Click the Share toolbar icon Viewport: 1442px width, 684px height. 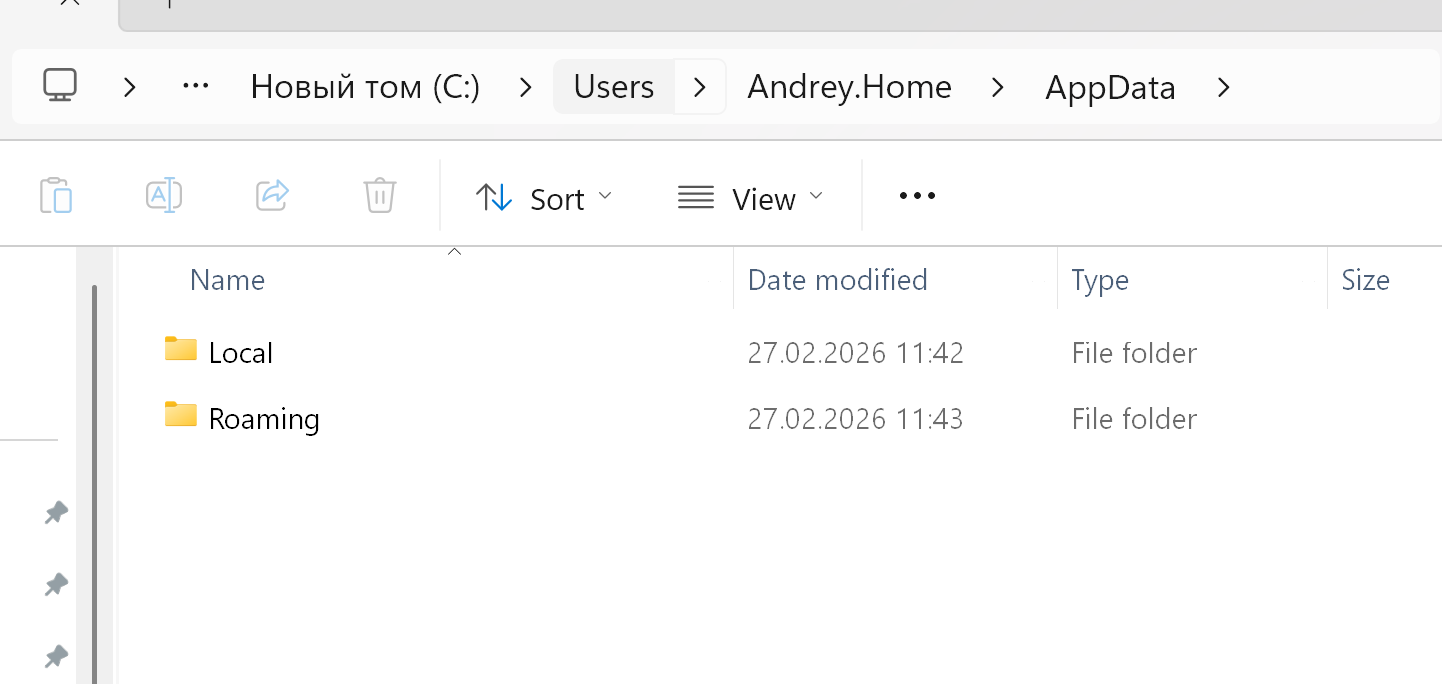(x=272, y=196)
